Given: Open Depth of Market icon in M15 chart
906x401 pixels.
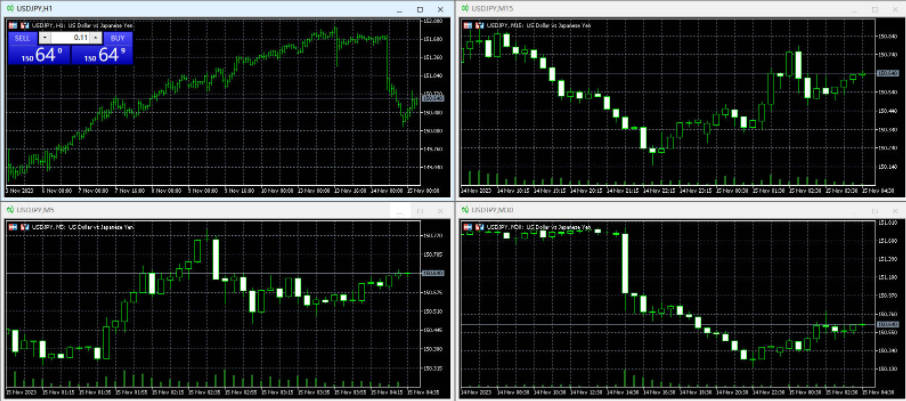Looking at the screenshot, I should [x=467, y=26].
